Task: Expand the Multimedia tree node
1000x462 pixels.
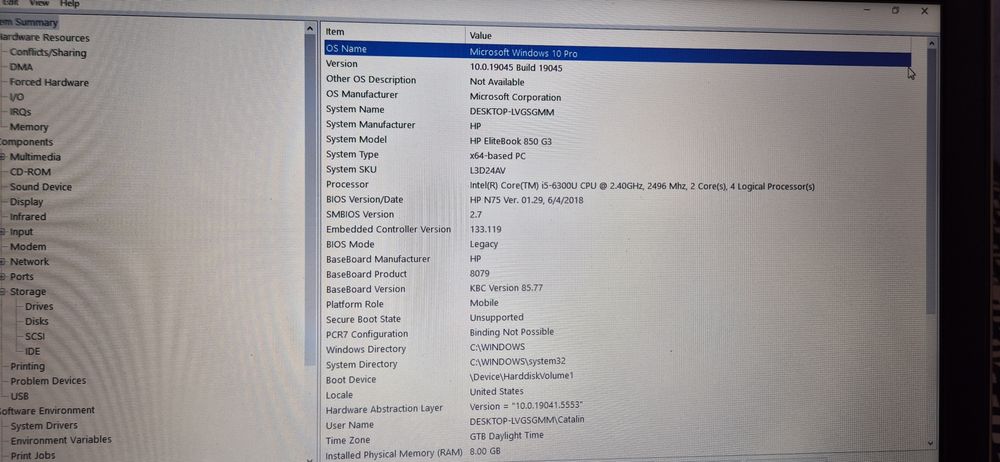Action: click(x=3, y=157)
